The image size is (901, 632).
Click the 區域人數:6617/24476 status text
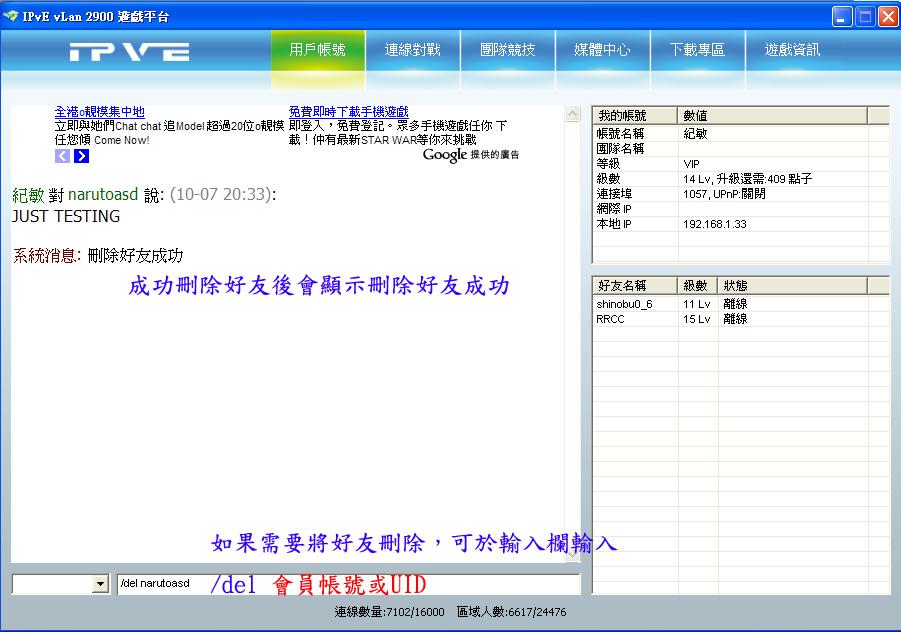(511, 612)
